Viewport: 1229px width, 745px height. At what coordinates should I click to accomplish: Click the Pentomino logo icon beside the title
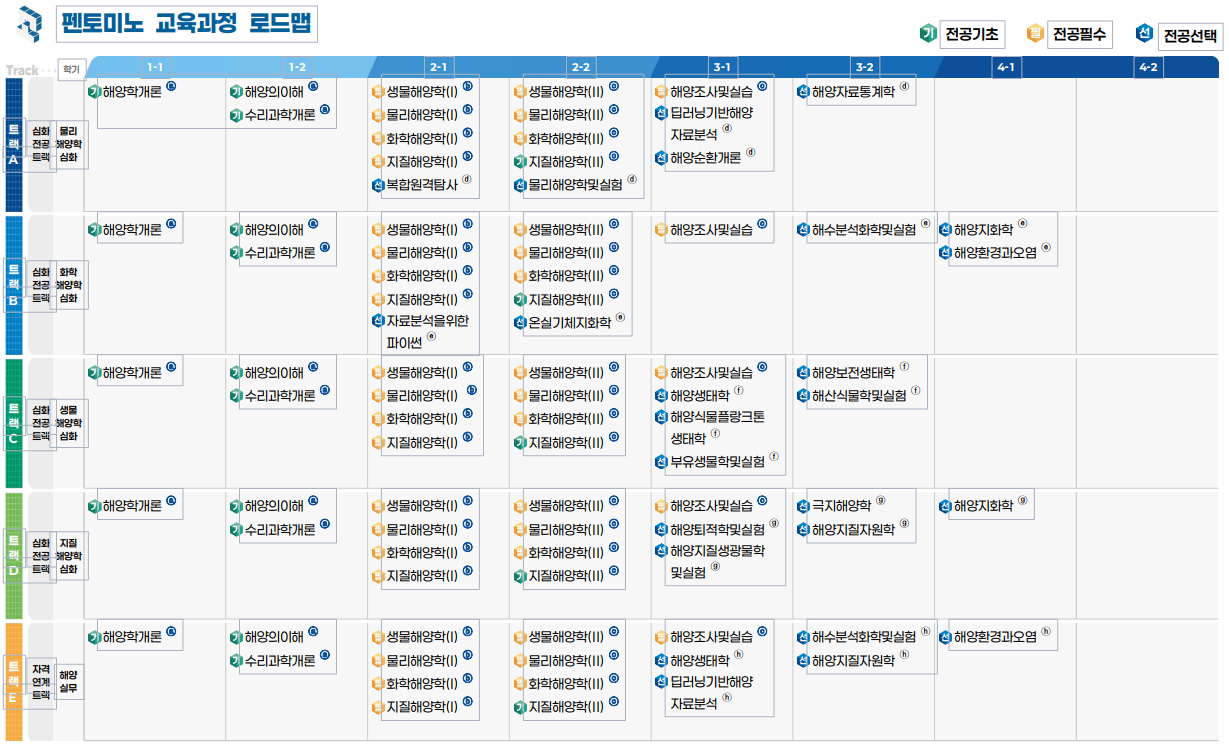pos(31,21)
